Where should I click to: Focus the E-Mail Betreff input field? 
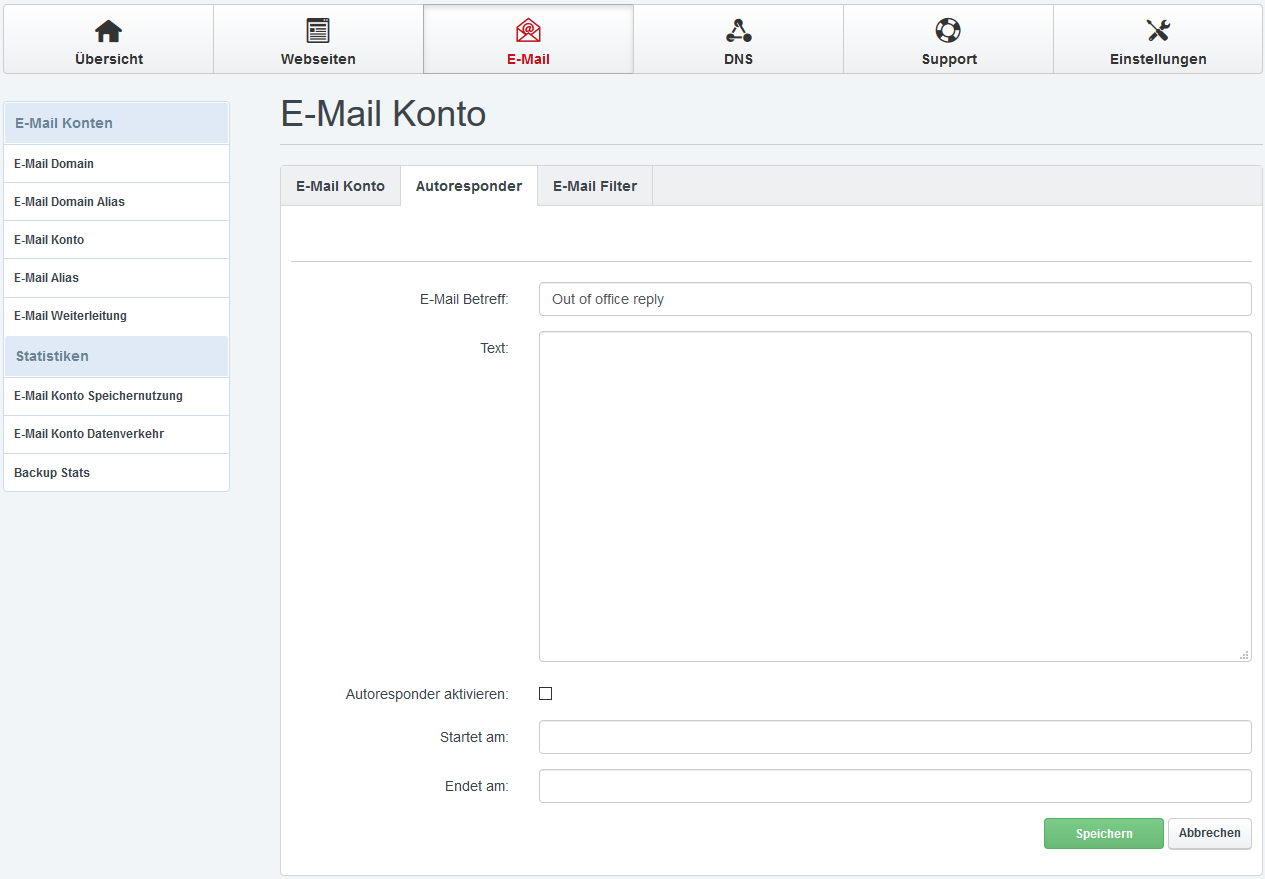click(895, 299)
